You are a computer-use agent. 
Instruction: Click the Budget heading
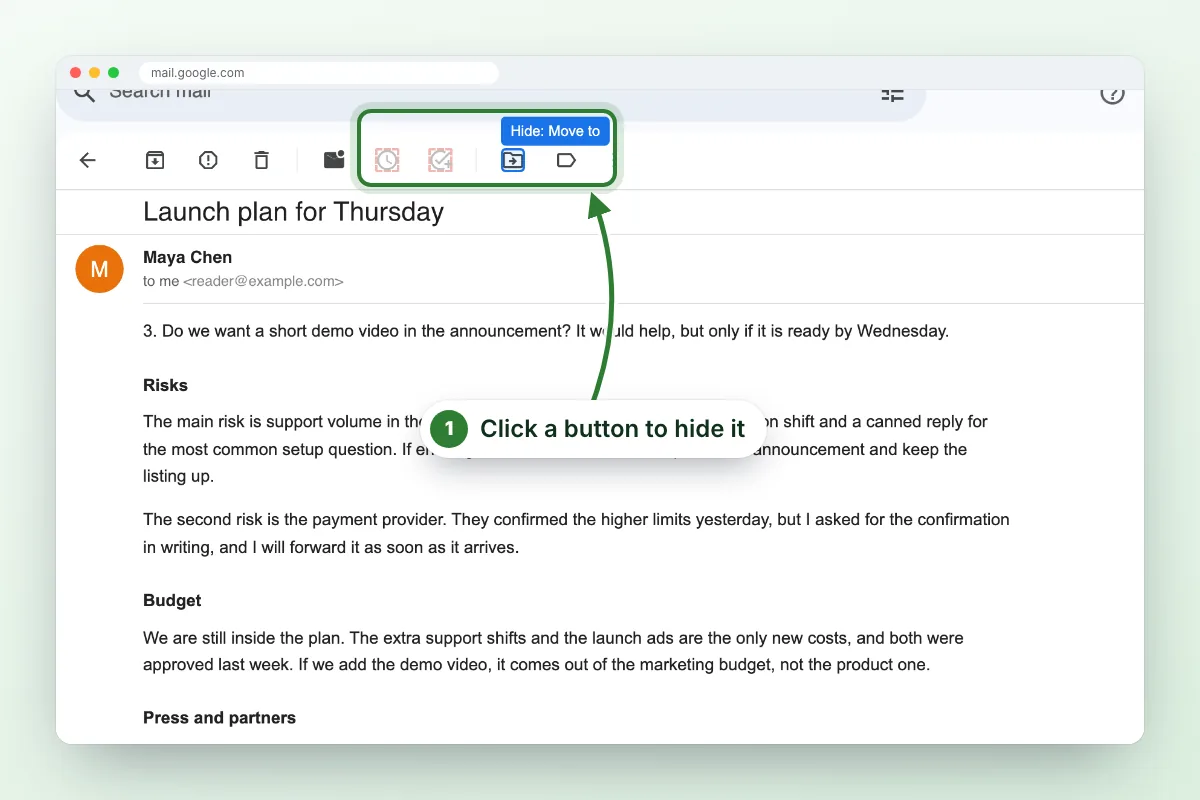(x=172, y=600)
